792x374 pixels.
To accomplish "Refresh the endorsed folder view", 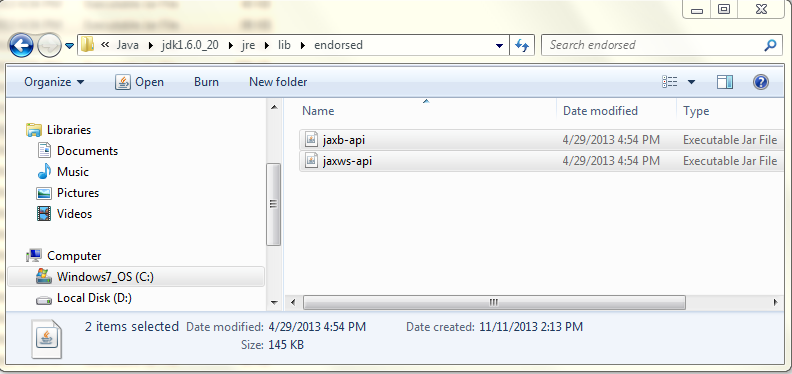I will point(522,45).
